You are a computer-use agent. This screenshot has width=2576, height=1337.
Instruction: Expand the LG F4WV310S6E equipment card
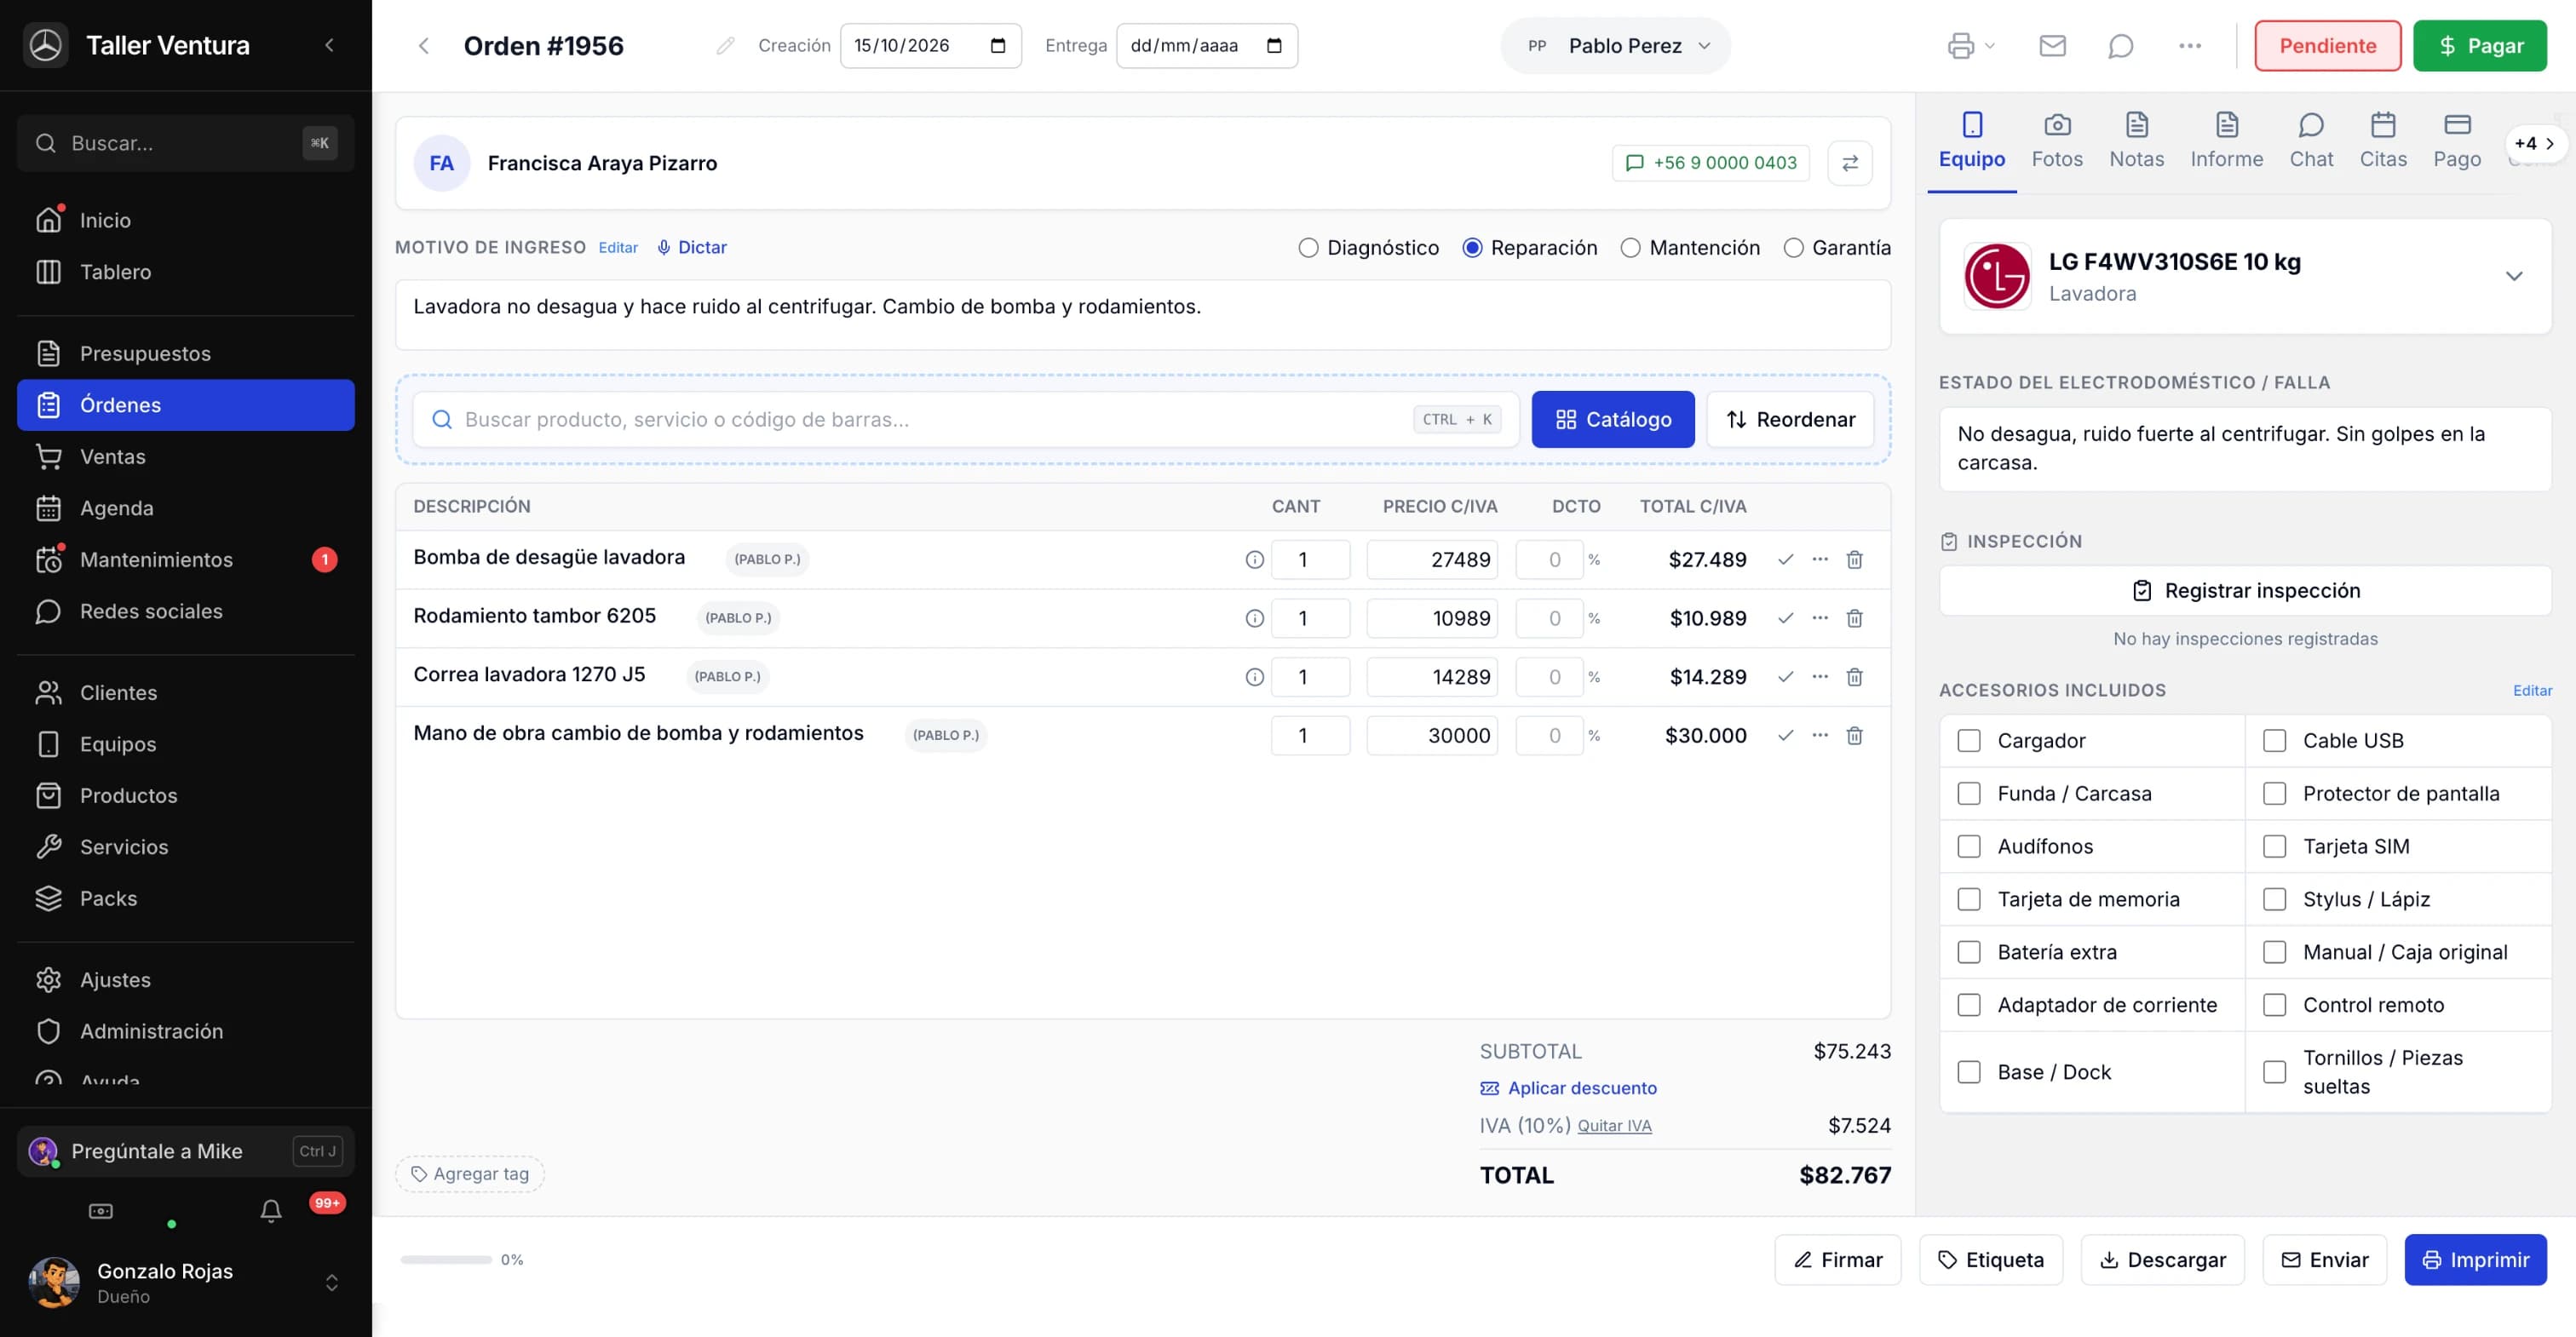(x=2513, y=276)
